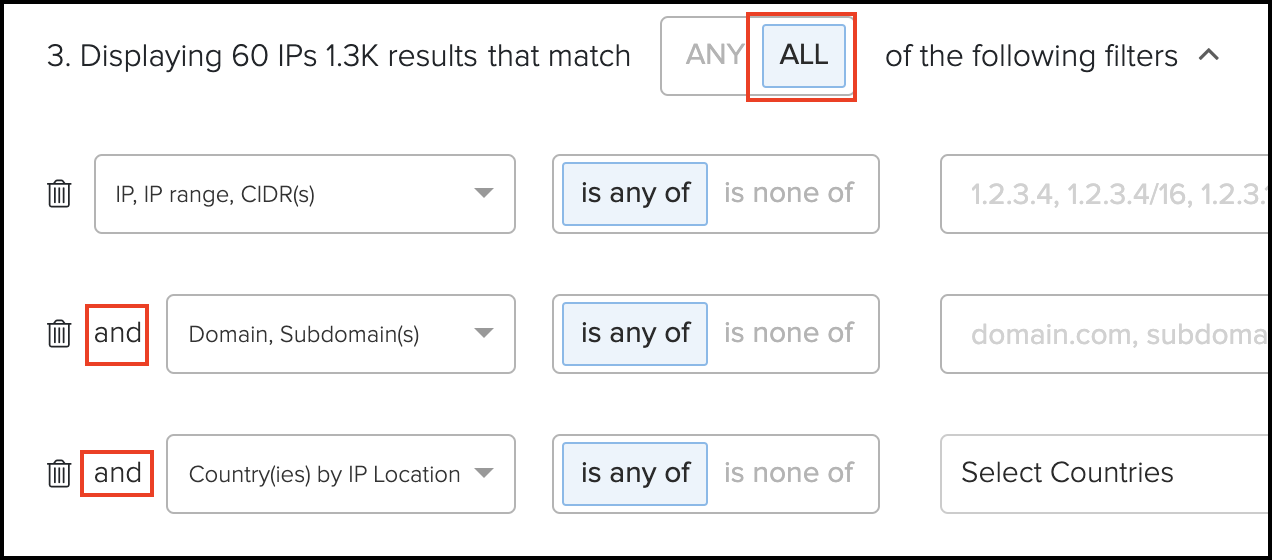Click 'and' operator before Country filter
The height and width of the screenshot is (560, 1272).
[117, 473]
